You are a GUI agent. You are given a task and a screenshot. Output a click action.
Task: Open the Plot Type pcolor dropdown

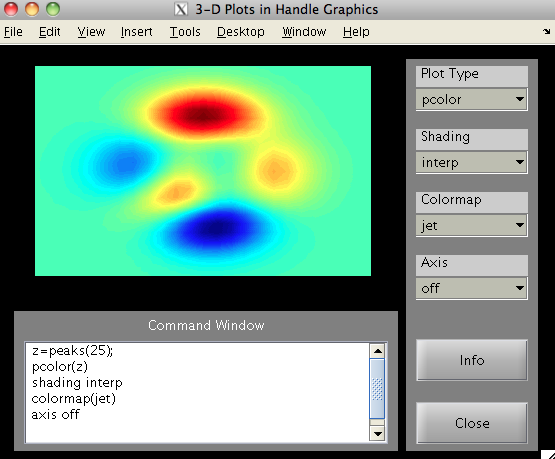tap(471, 99)
